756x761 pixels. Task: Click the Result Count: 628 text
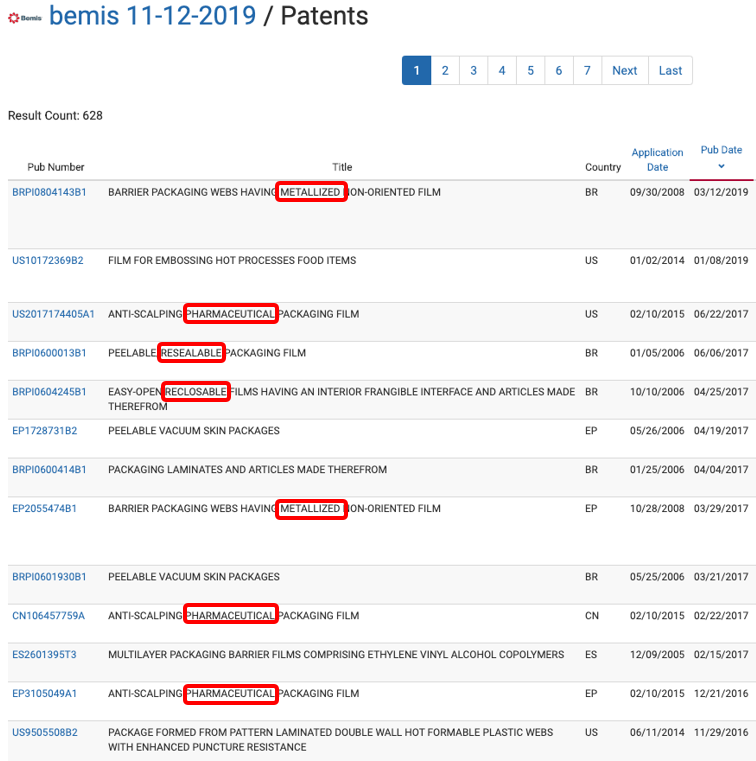(55, 116)
